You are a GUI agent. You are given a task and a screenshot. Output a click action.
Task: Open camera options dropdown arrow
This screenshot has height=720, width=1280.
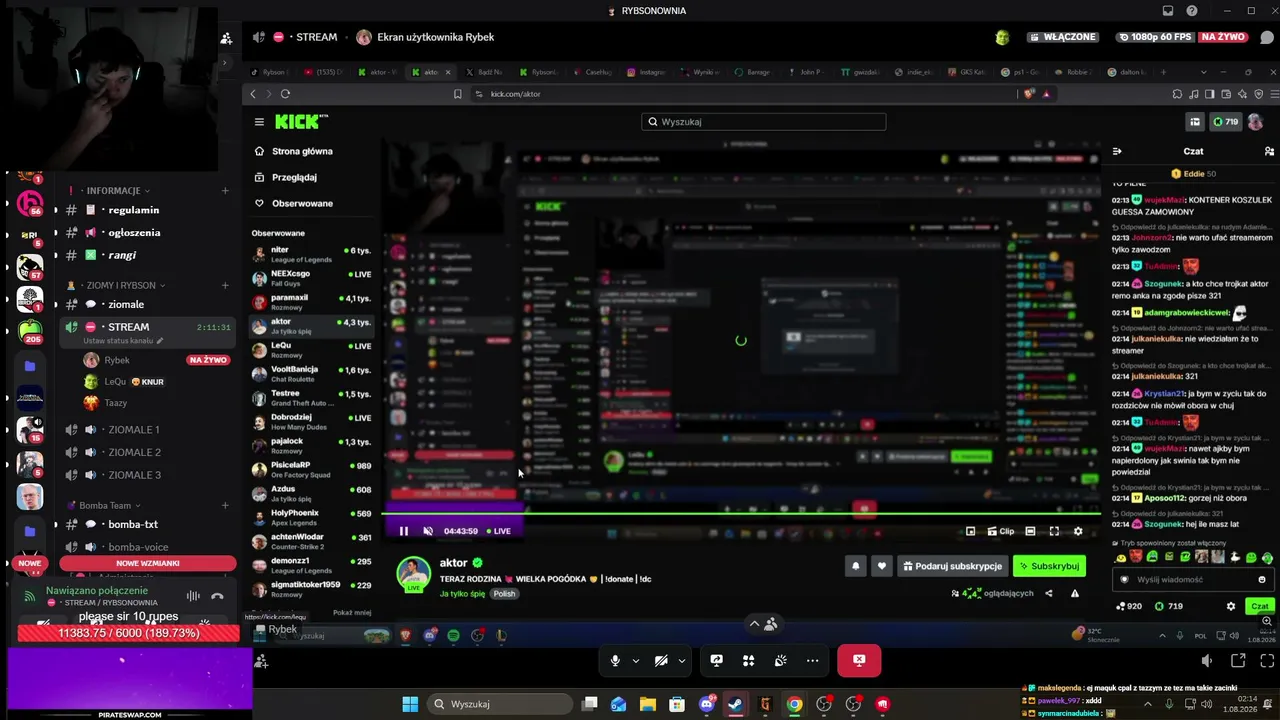click(682, 660)
